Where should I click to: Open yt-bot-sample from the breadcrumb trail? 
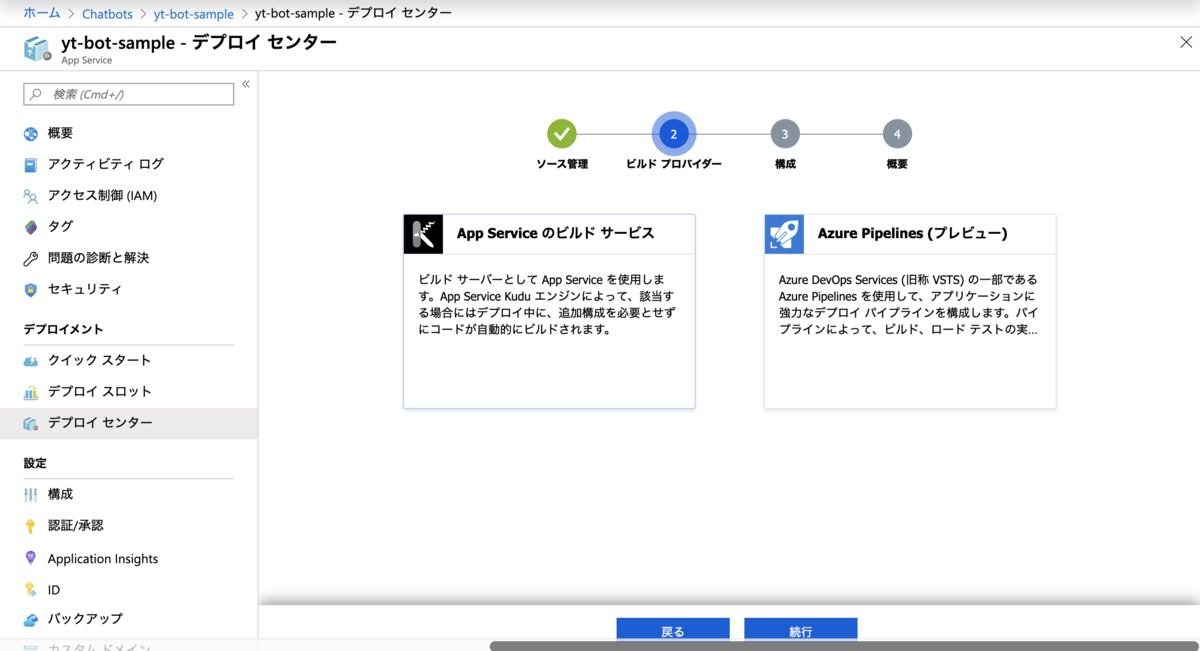click(x=194, y=13)
